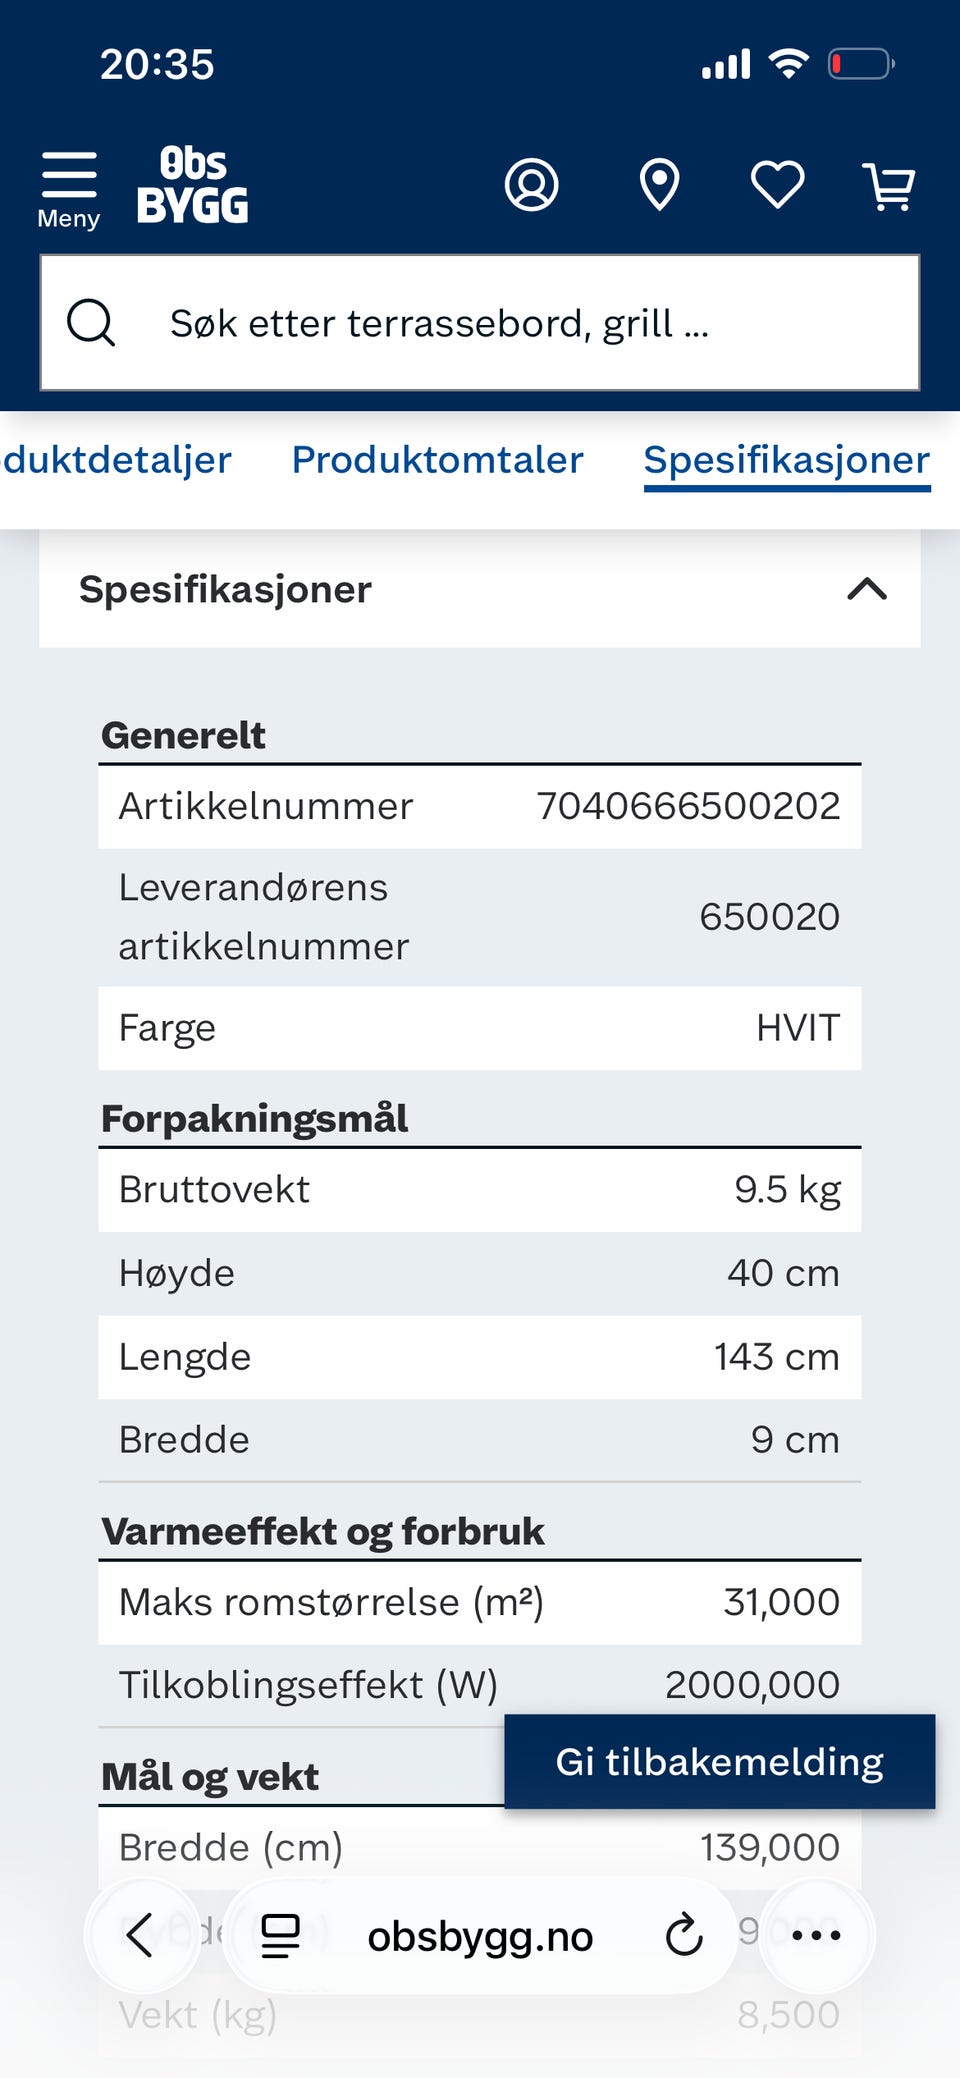This screenshot has width=960, height=2078.
Task: Select the Spesifikasjoner tab
Action: coord(787,460)
